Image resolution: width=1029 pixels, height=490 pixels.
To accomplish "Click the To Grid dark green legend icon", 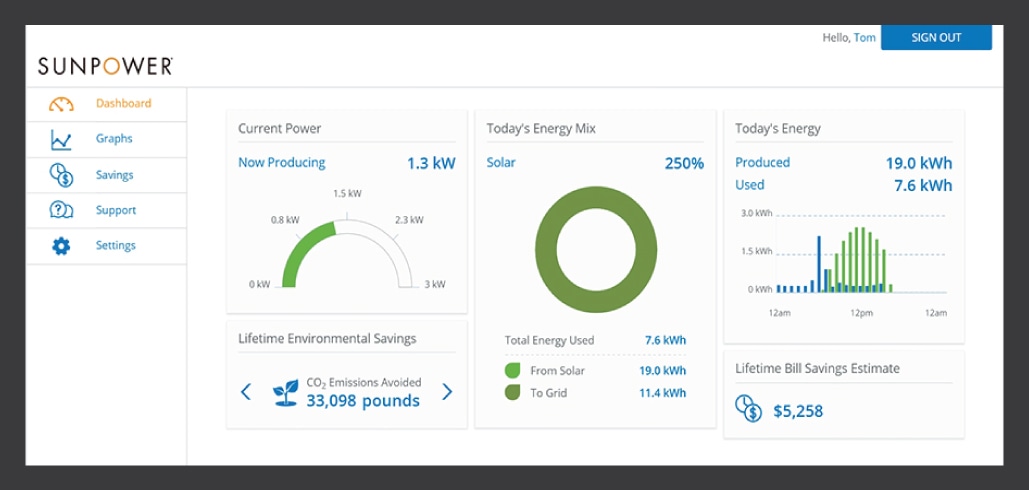I will [512, 393].
